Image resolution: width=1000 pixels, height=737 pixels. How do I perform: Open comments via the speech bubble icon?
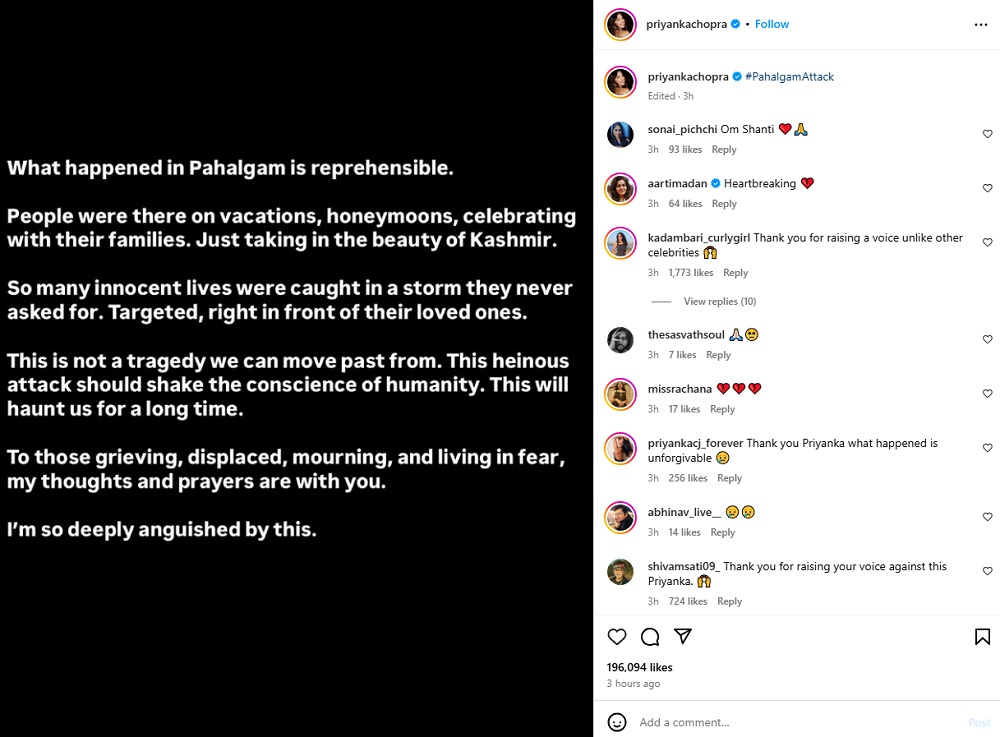click(x=650, y=637)
